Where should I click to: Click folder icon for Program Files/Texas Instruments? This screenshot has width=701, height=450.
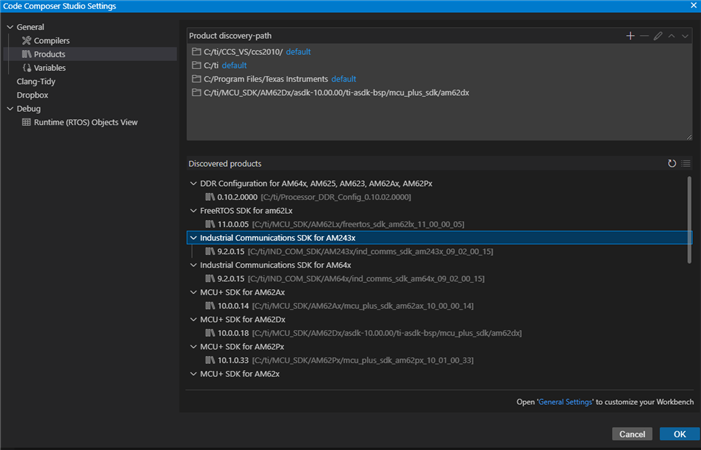tap(196, 79)
